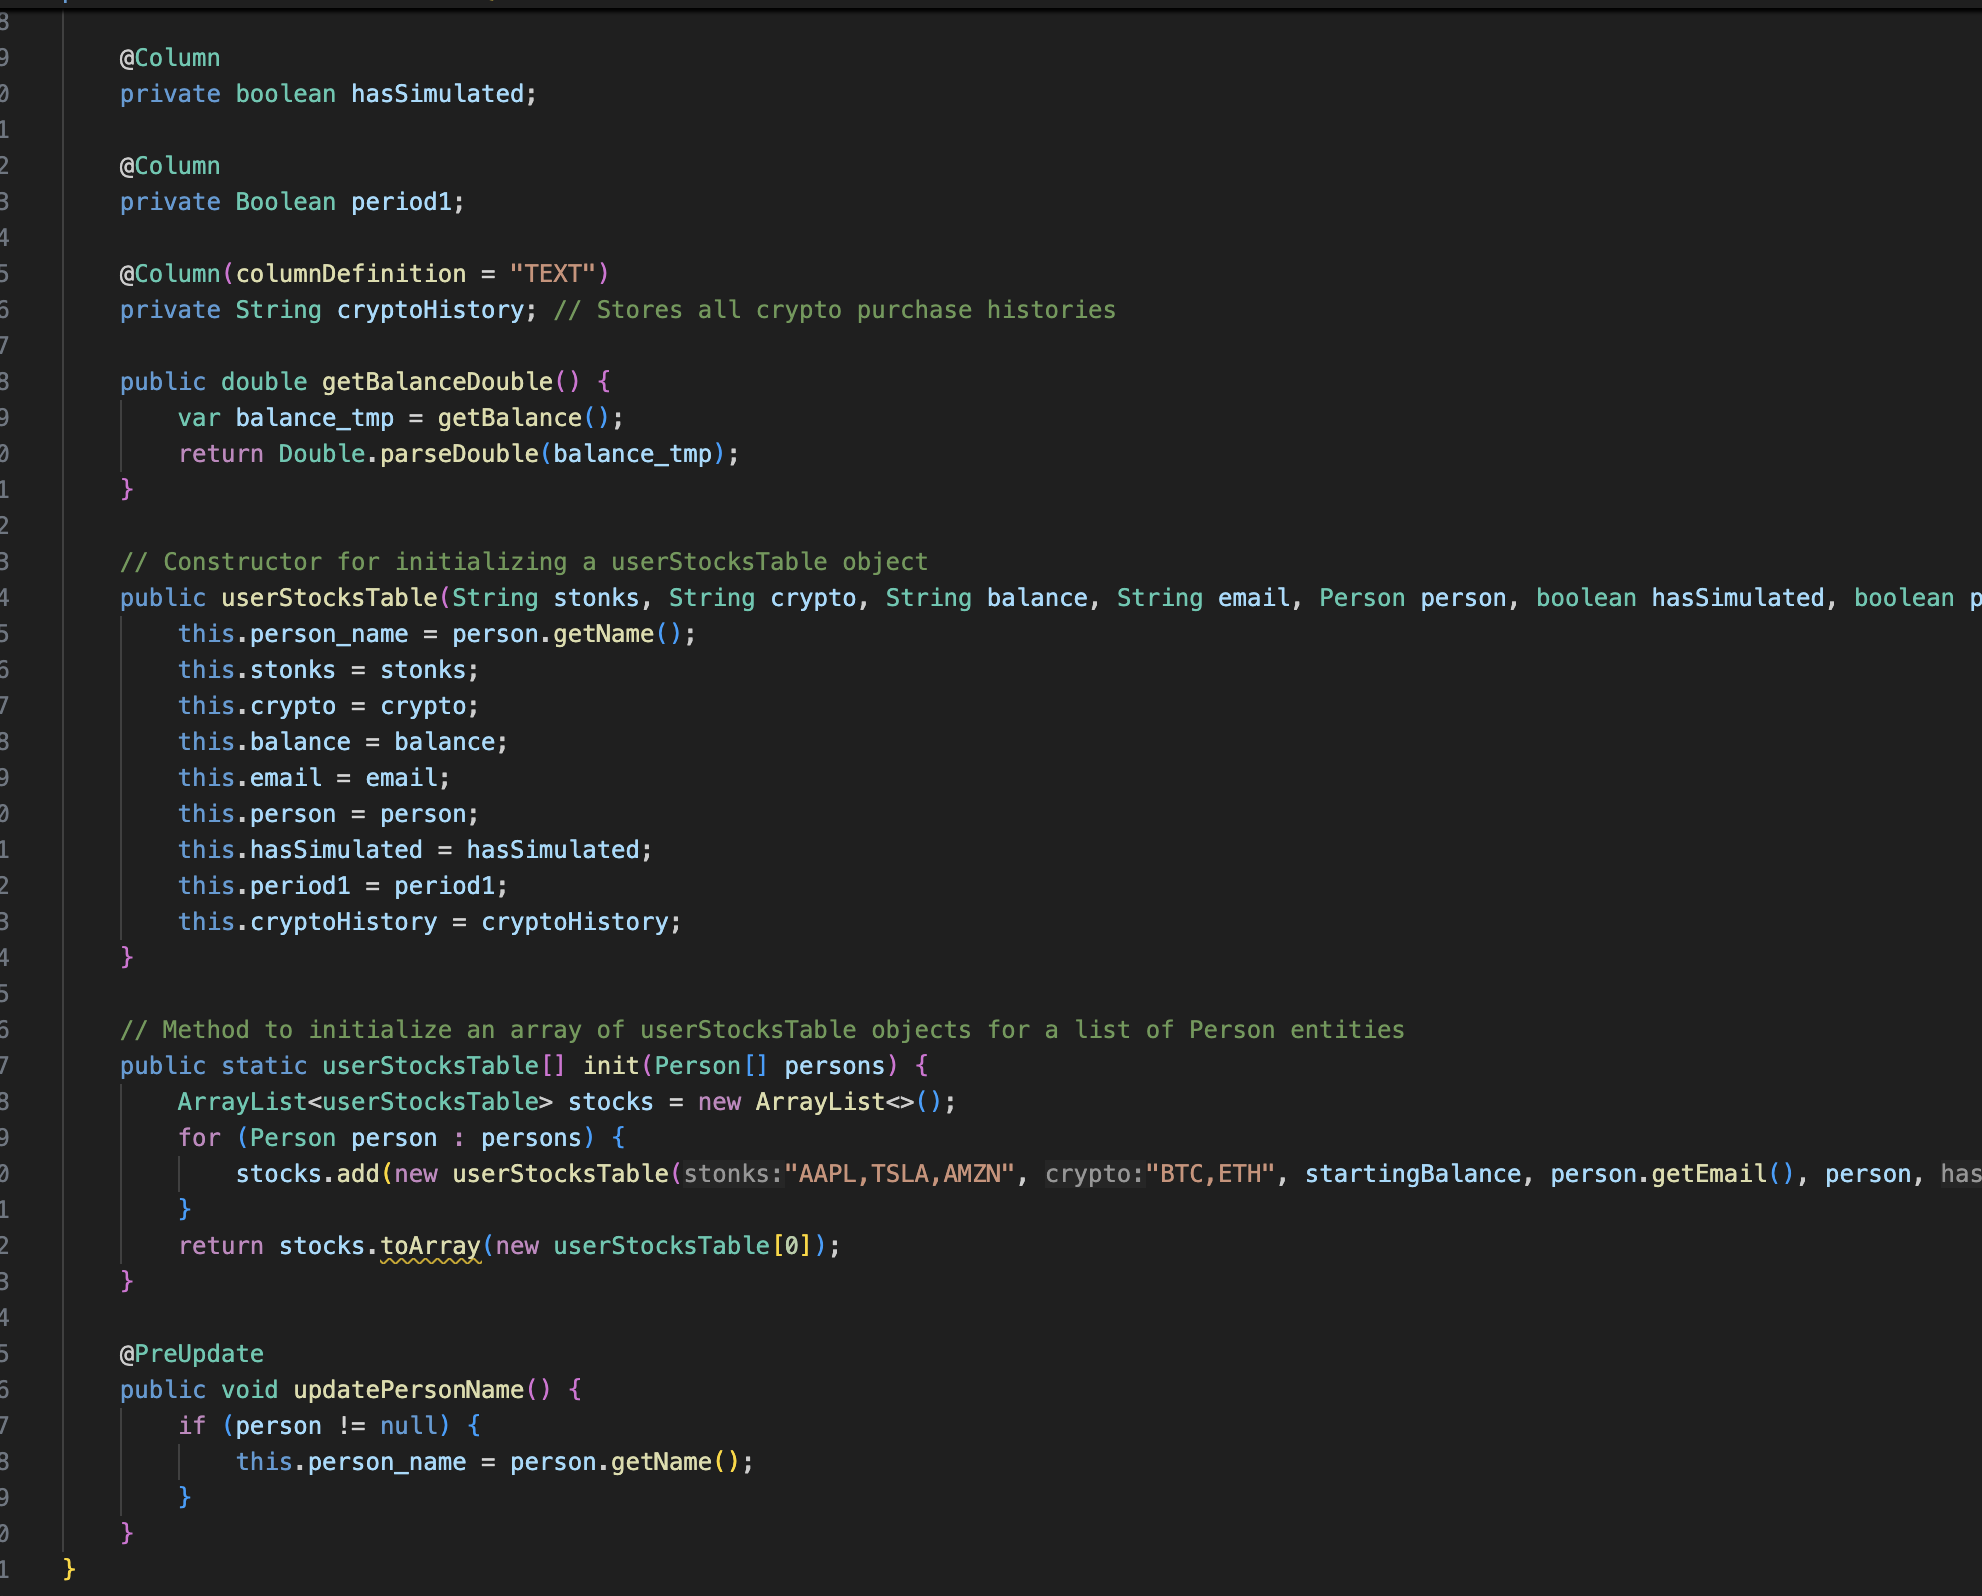Click the 'person != null' condition

[x=336, y=1426]
